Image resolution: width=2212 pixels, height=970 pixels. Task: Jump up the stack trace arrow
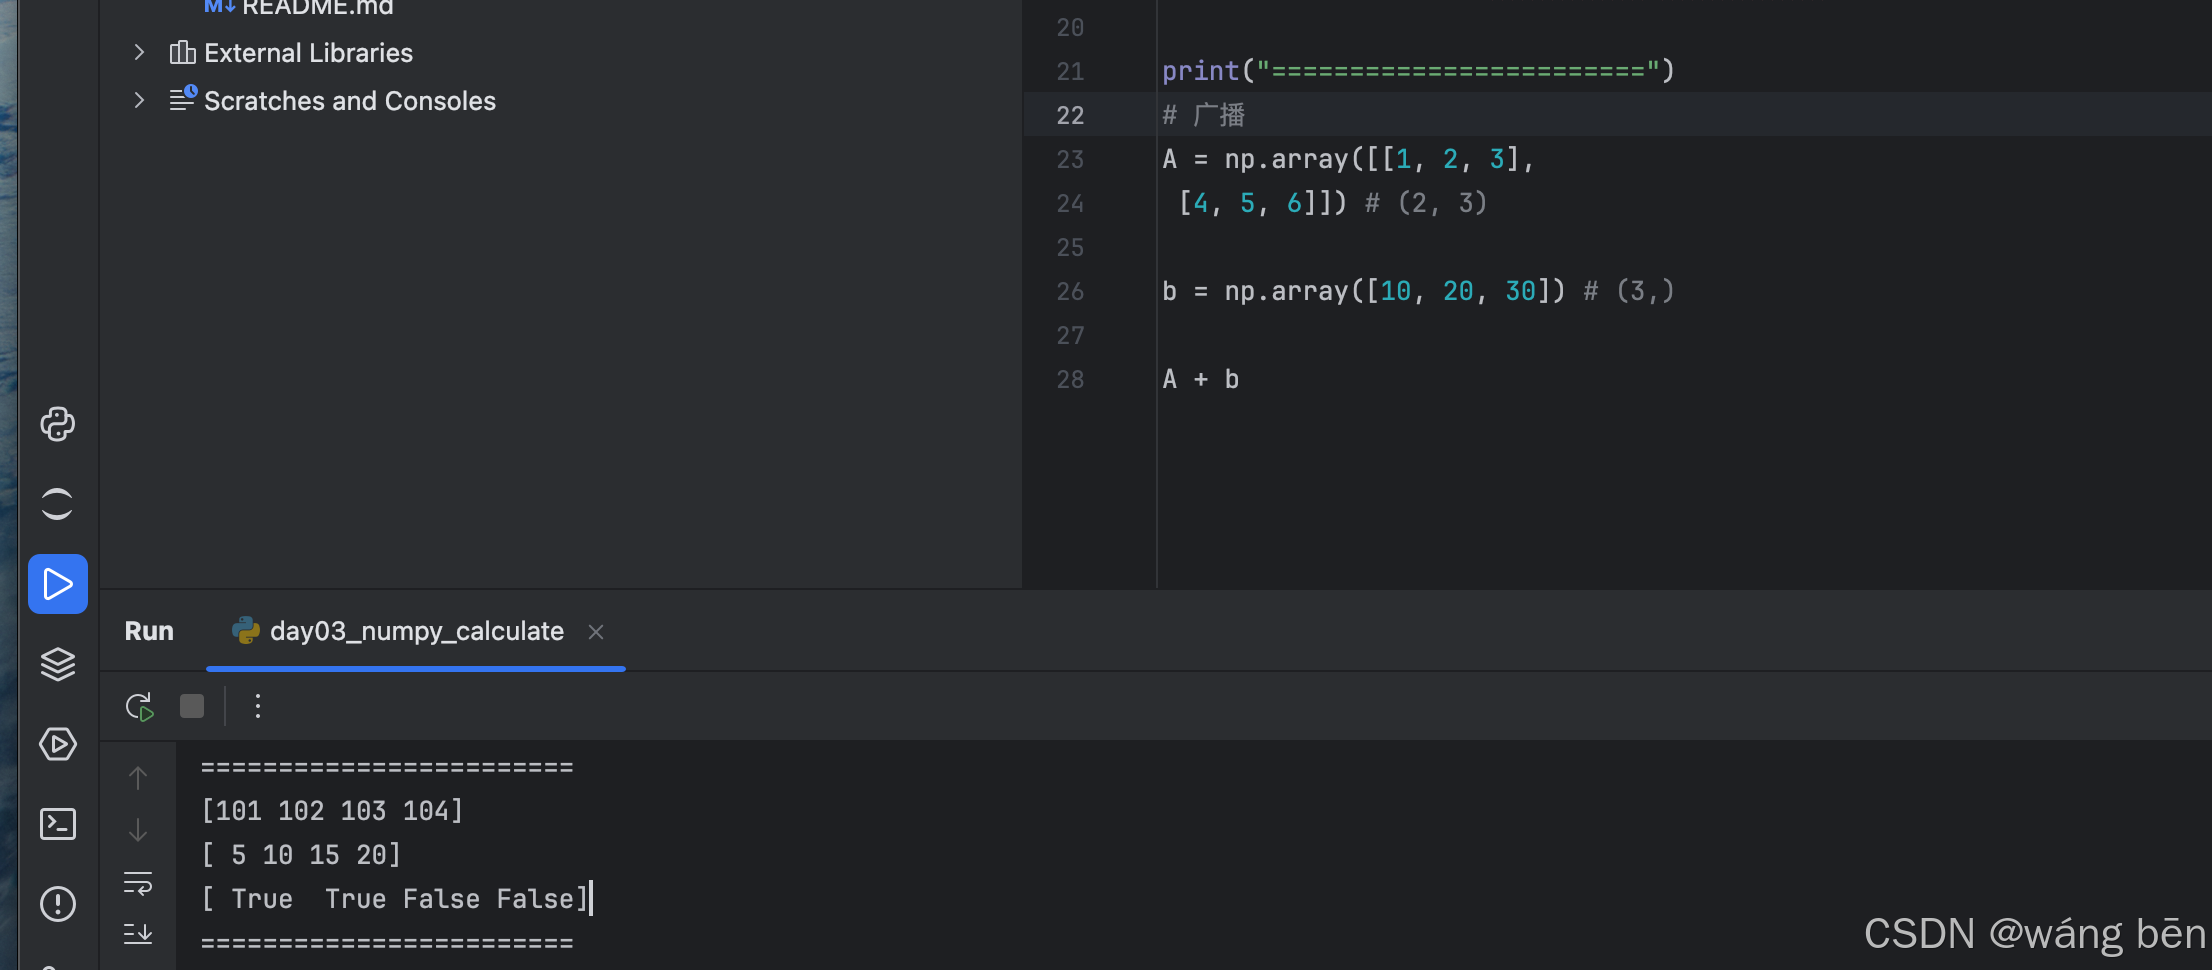coord(138,777)
